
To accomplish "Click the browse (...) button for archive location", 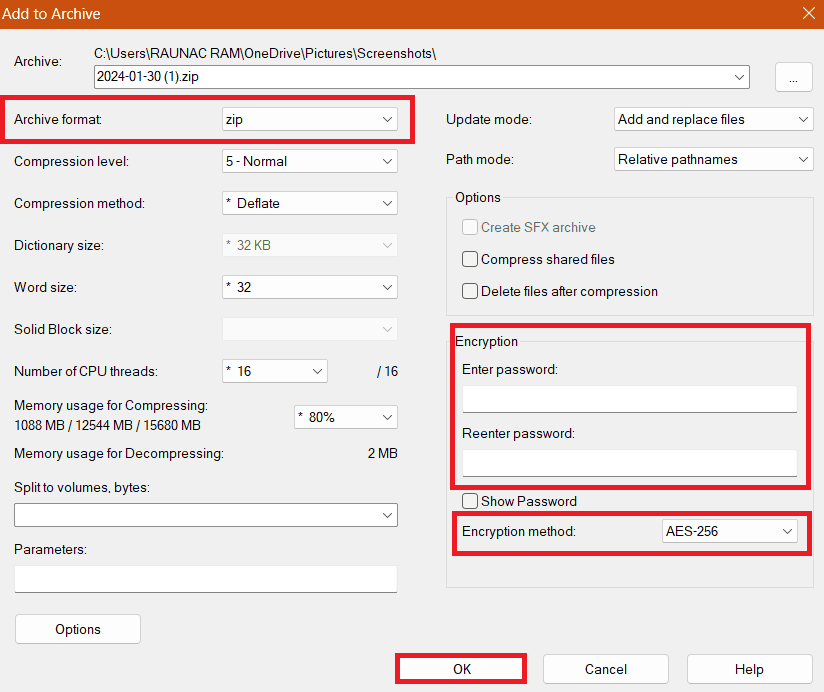I will click(x=793, y=77).
